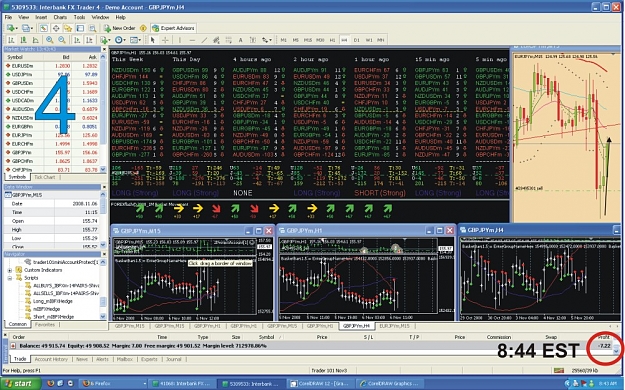Select the equidistant channel tool
The height and width of the screenshot is (390, 625).
click(x=216, y=40)
